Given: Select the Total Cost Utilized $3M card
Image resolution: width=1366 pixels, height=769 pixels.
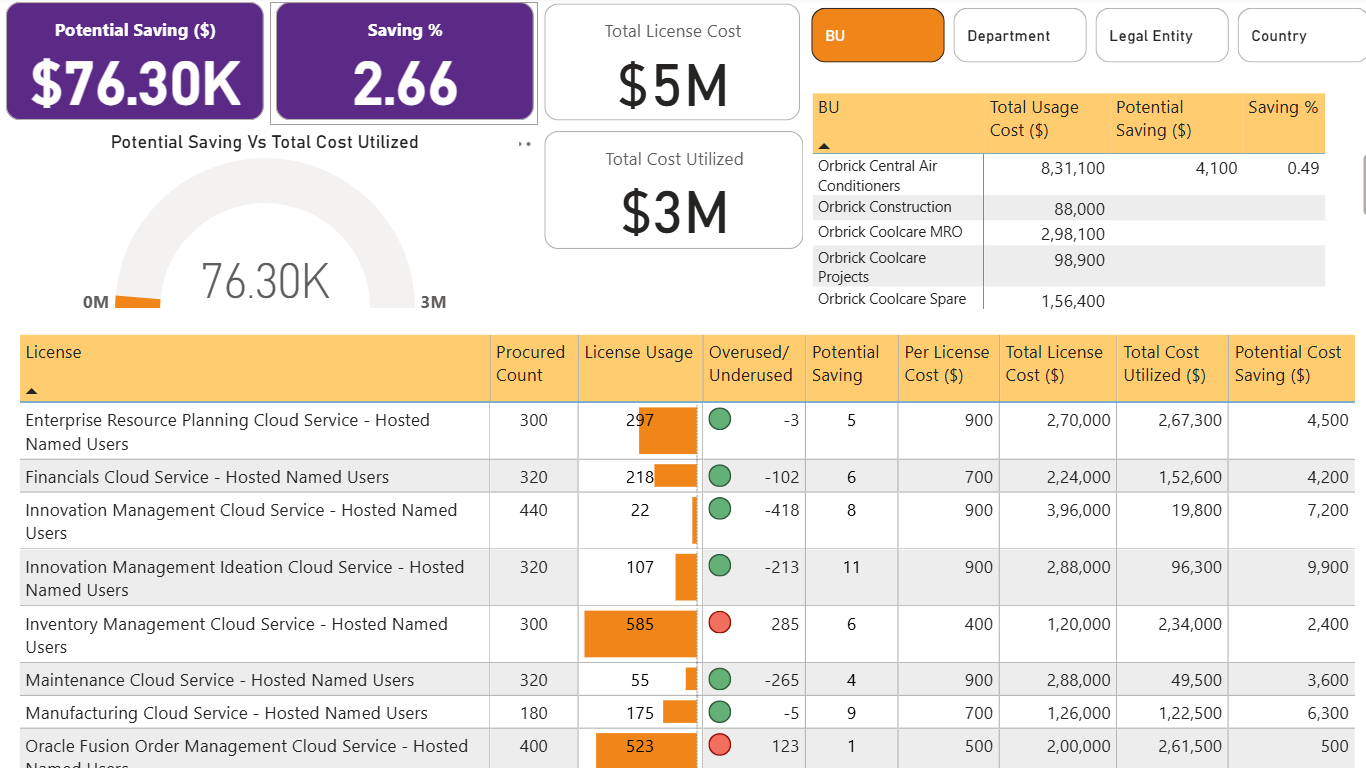Looking at the screenshot, I should [x=674, y=190].
